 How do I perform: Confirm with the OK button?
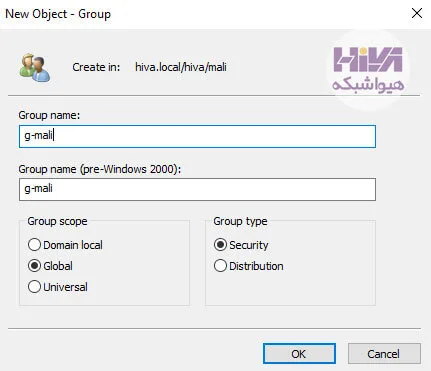[x=299, y=354]
